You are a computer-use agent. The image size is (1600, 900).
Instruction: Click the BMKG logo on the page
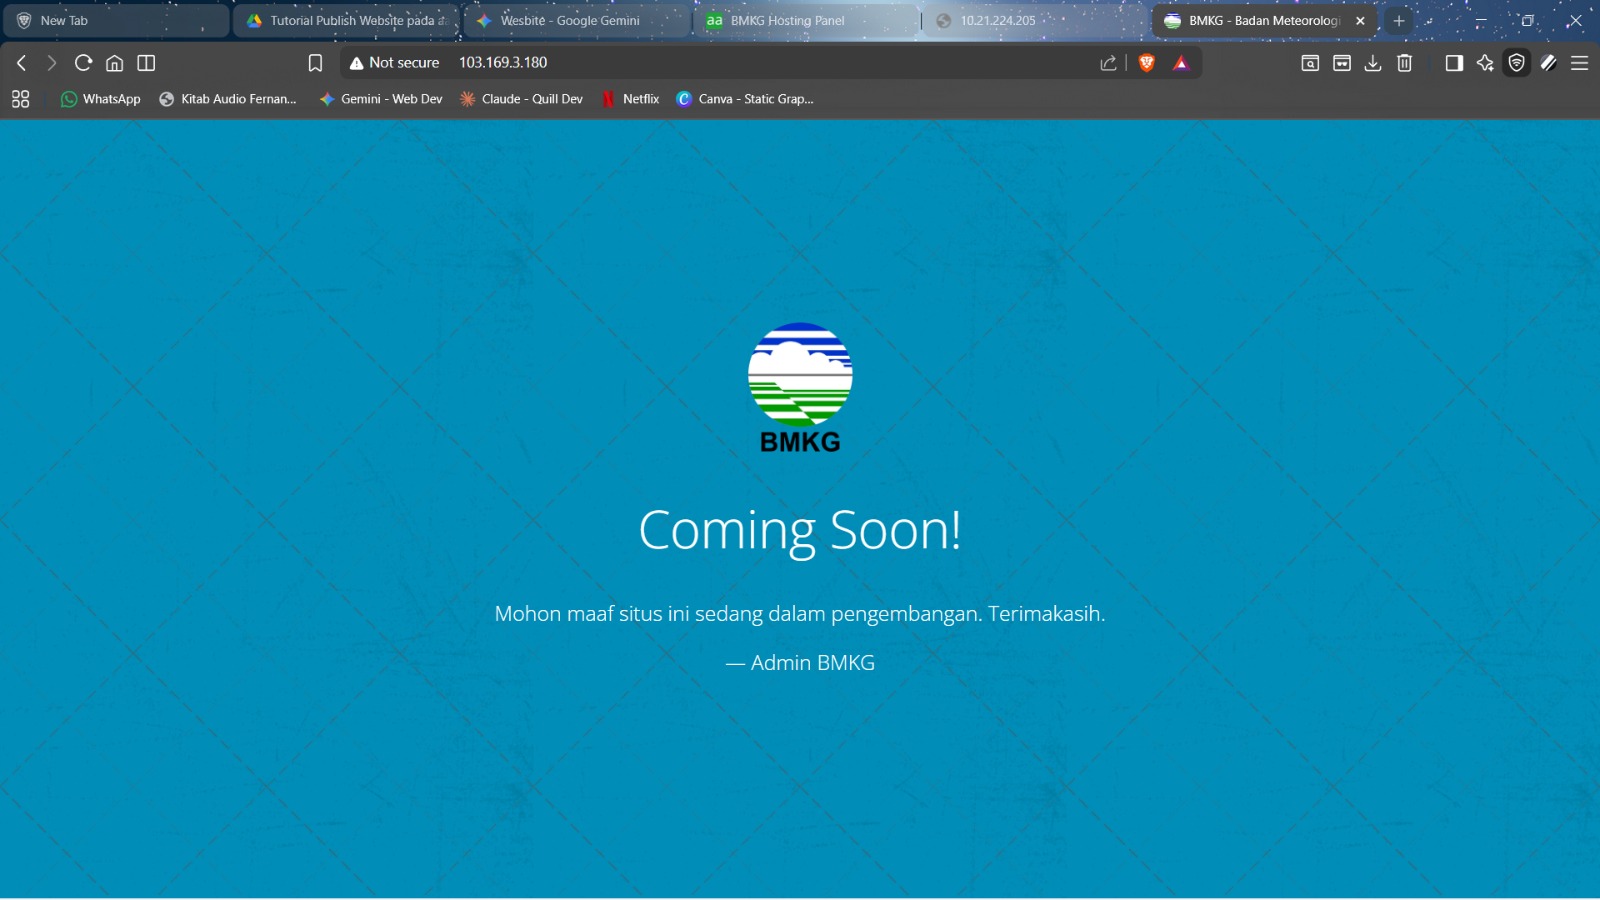(x=800, y=388)
